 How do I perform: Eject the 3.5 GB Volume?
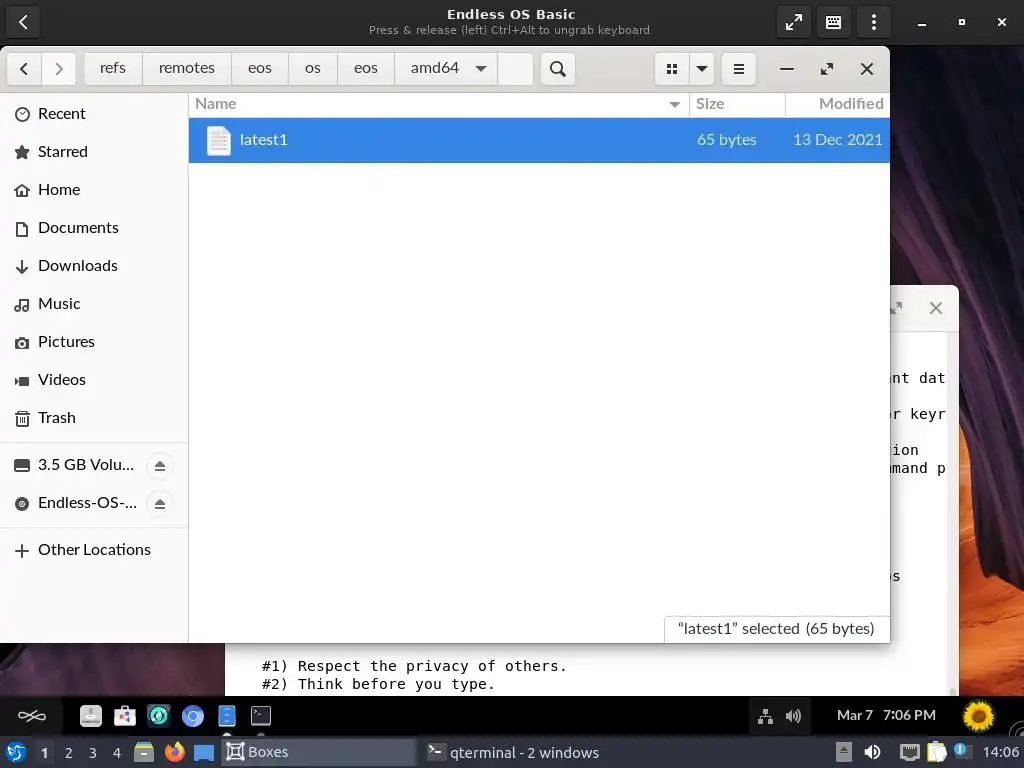pyautogui.click(x=160, y=466)
